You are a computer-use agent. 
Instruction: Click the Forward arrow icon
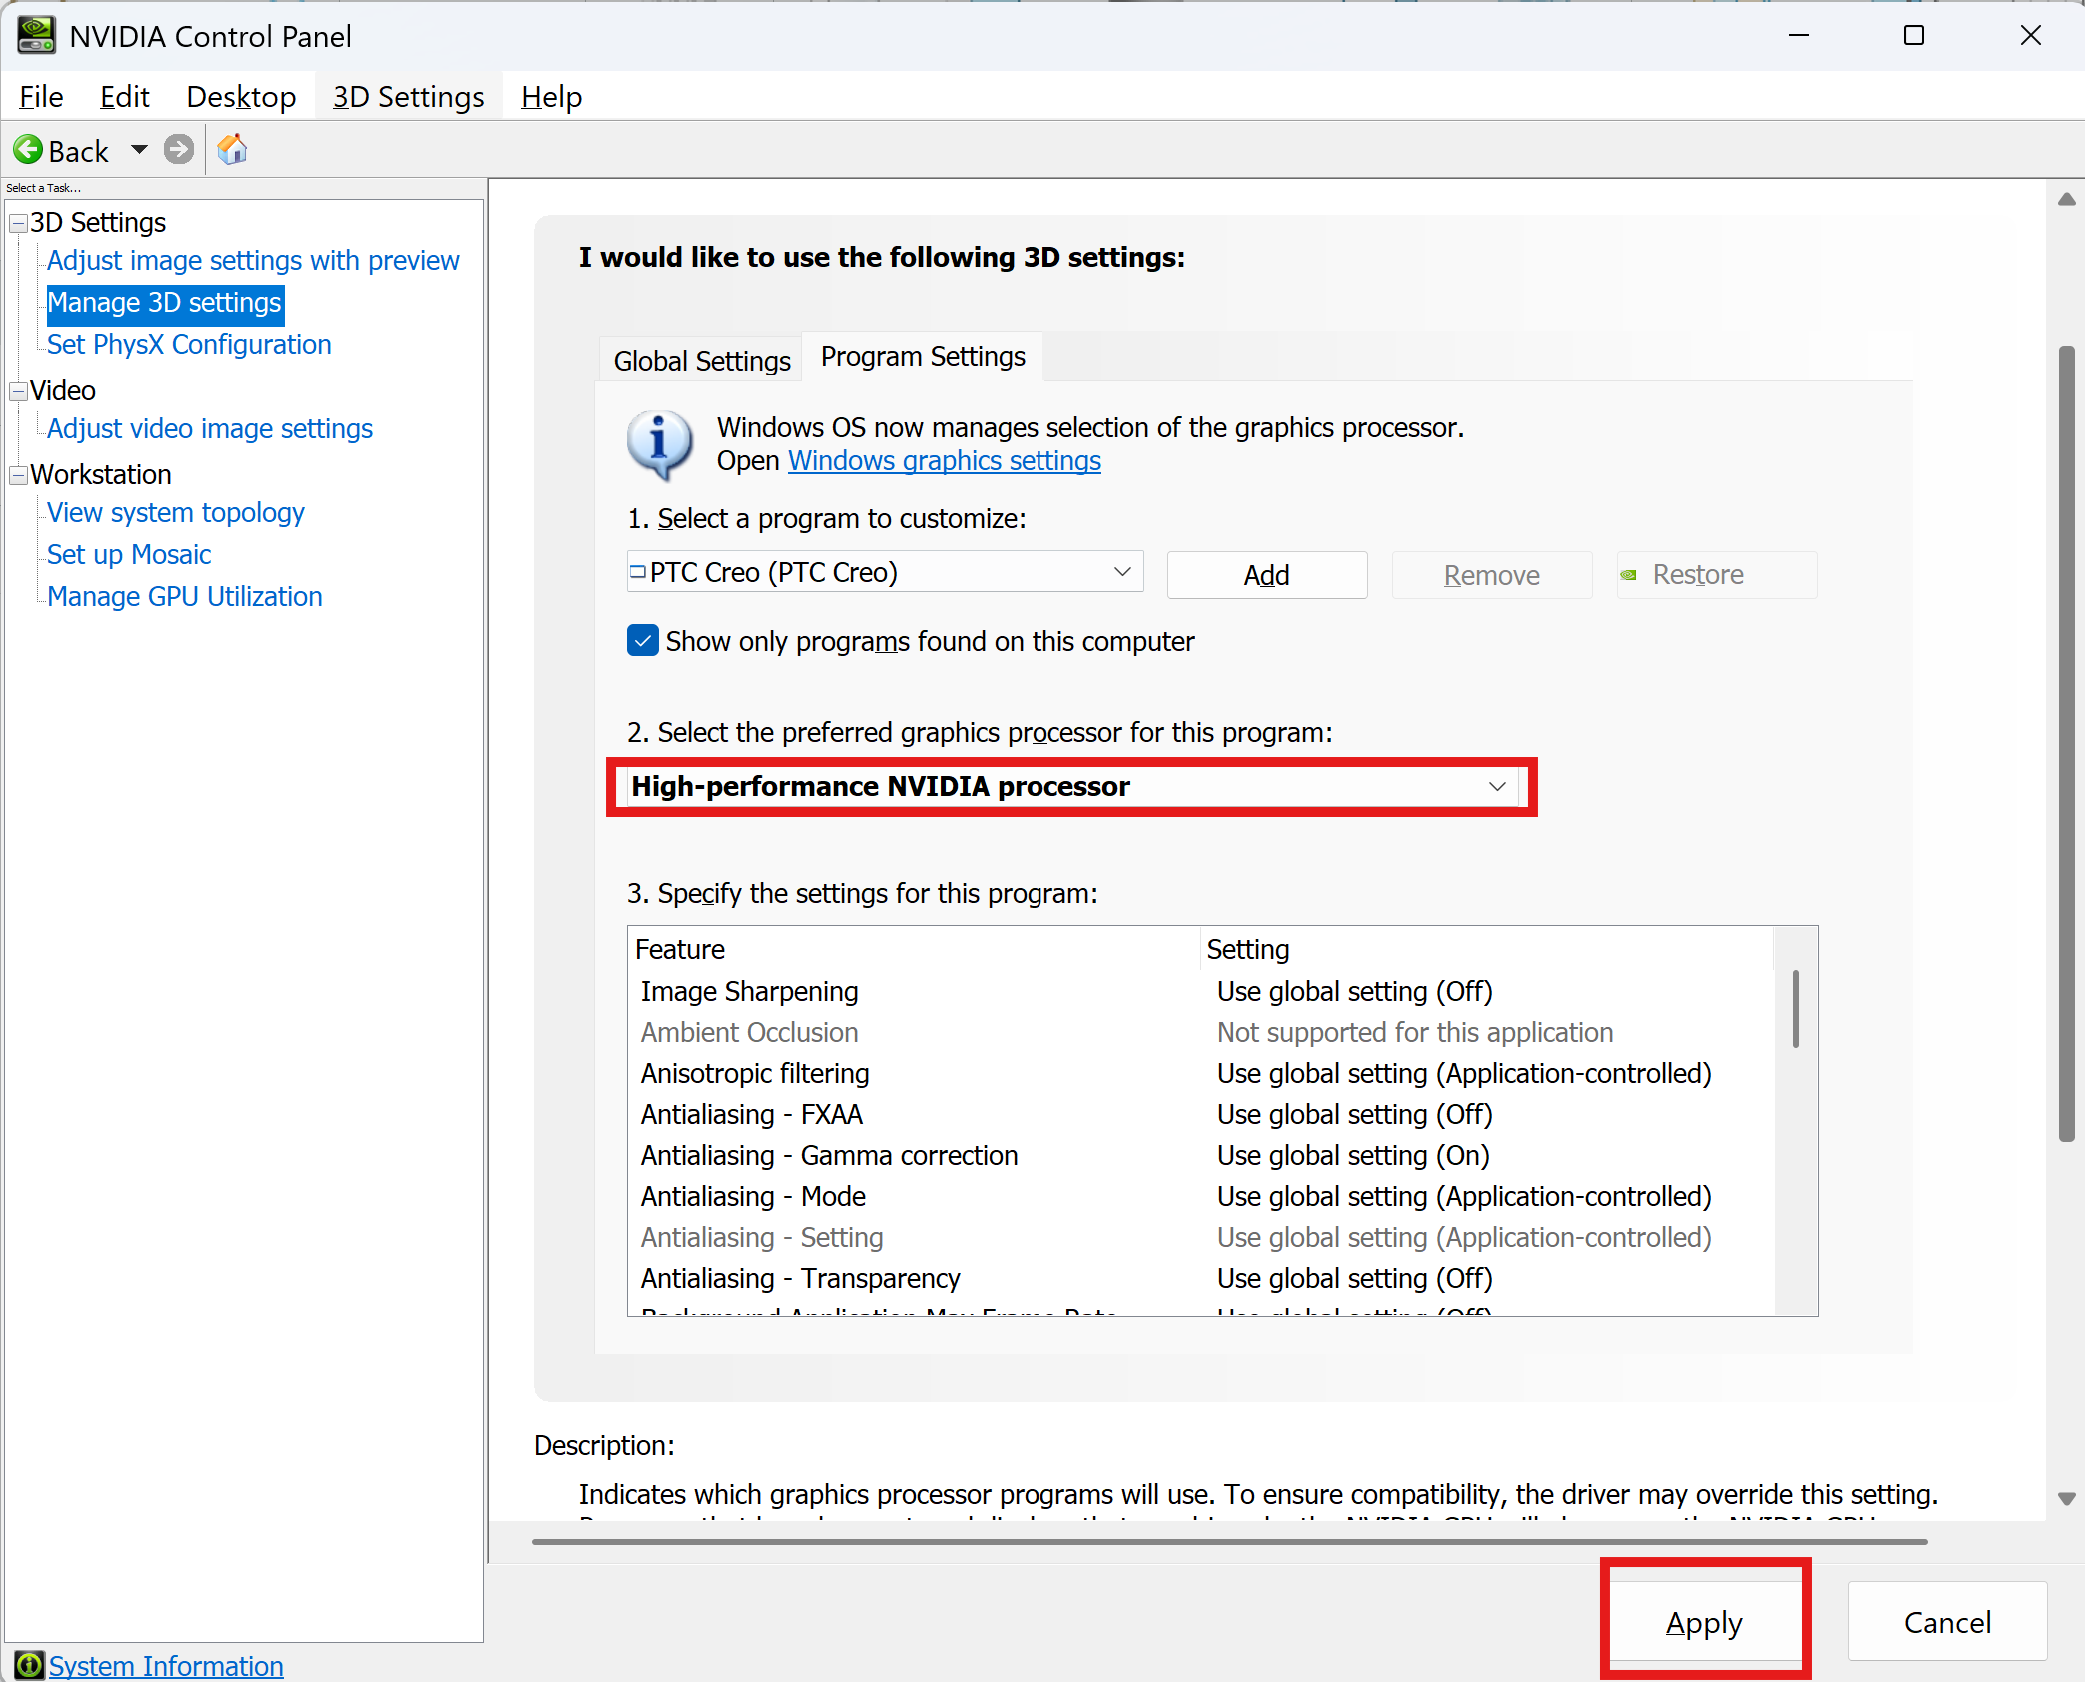pos(179,150)
